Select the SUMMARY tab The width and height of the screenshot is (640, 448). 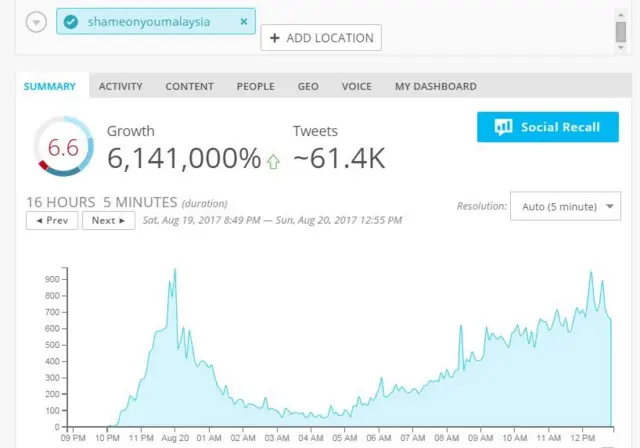(50, 87)
